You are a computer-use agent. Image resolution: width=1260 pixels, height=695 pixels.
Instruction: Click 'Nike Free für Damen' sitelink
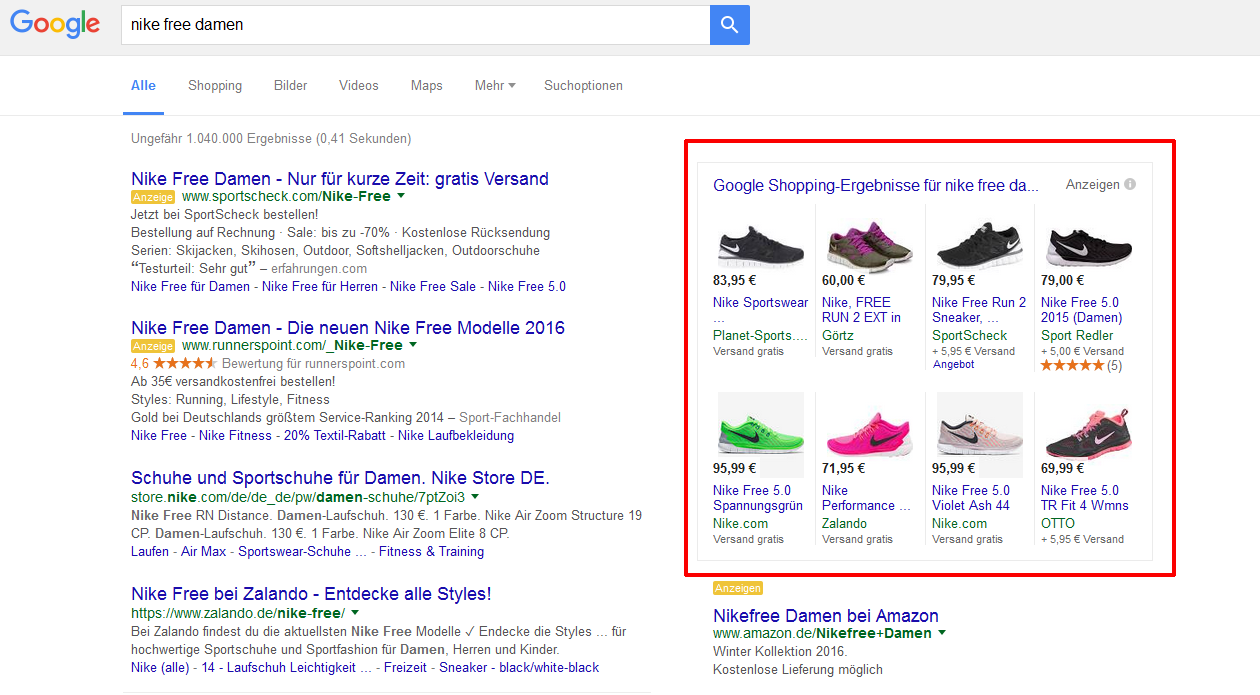pos(190,287)
